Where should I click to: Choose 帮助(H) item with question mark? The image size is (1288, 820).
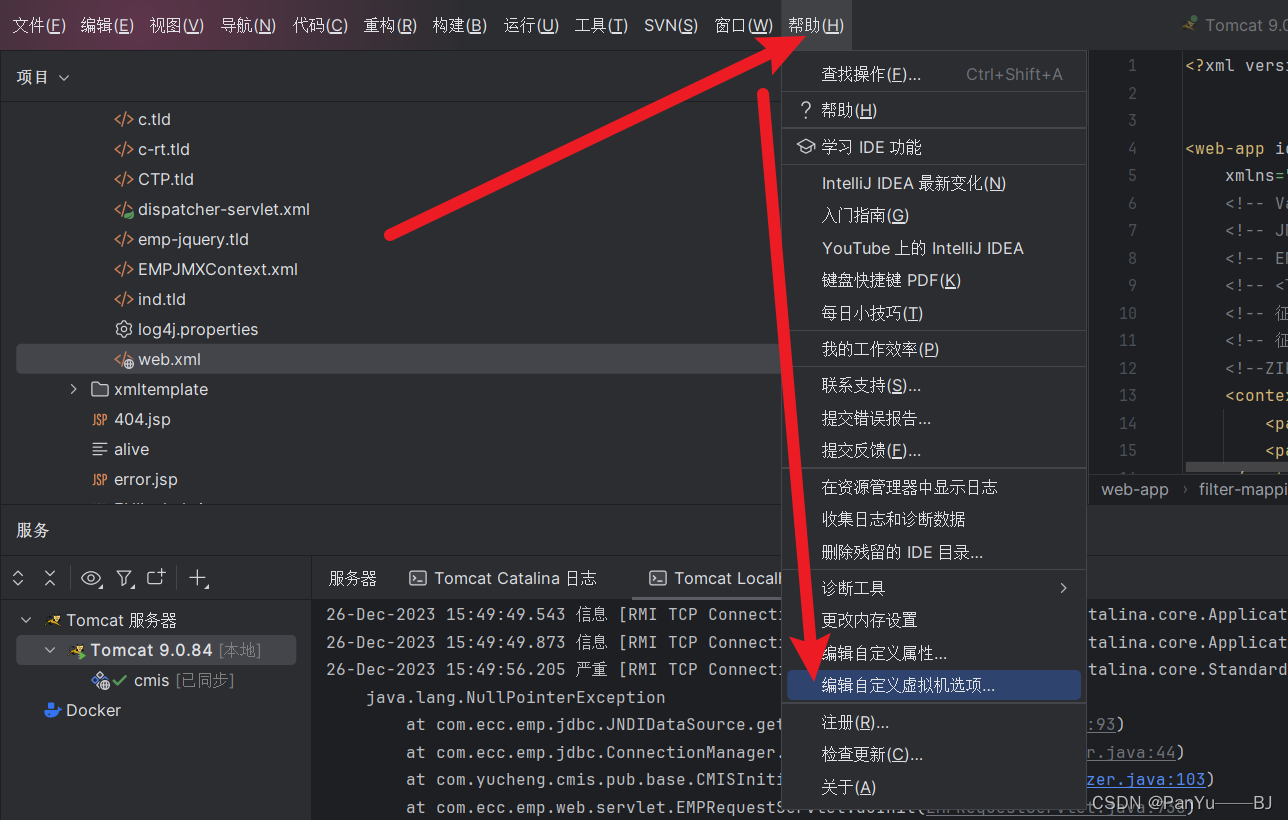click(935, 110)
